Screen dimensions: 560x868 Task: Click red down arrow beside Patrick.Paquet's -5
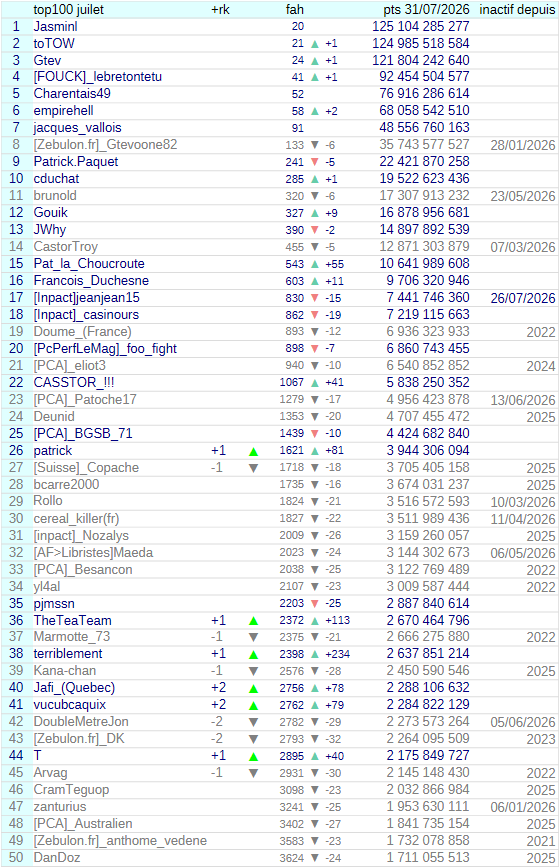[315, 162]
